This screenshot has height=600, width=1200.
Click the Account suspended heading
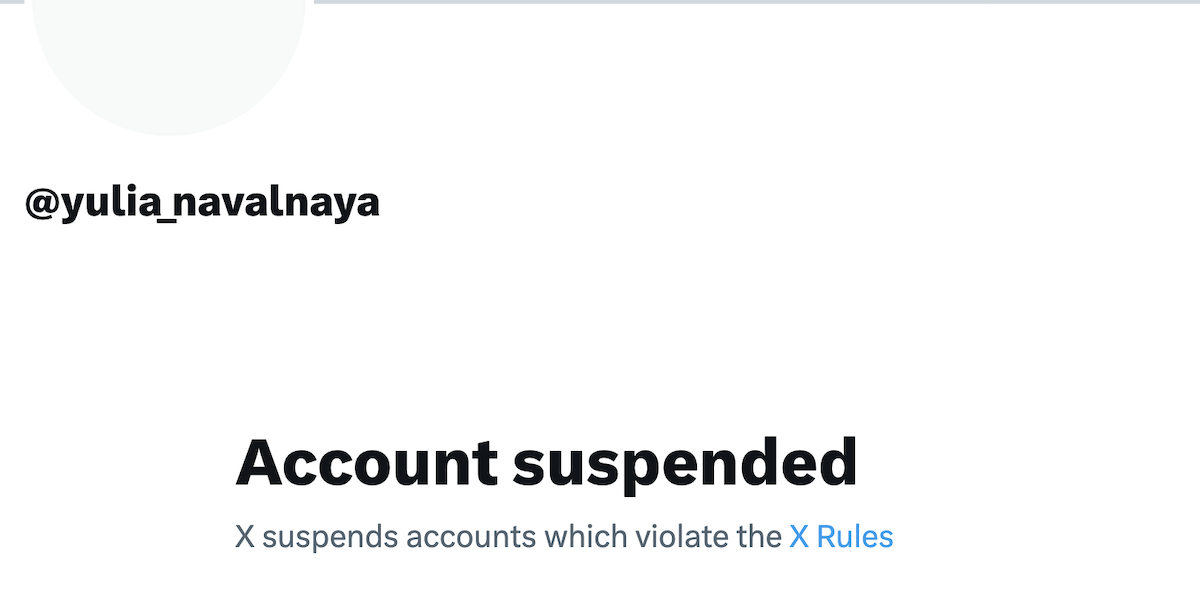tap(546, 462)
